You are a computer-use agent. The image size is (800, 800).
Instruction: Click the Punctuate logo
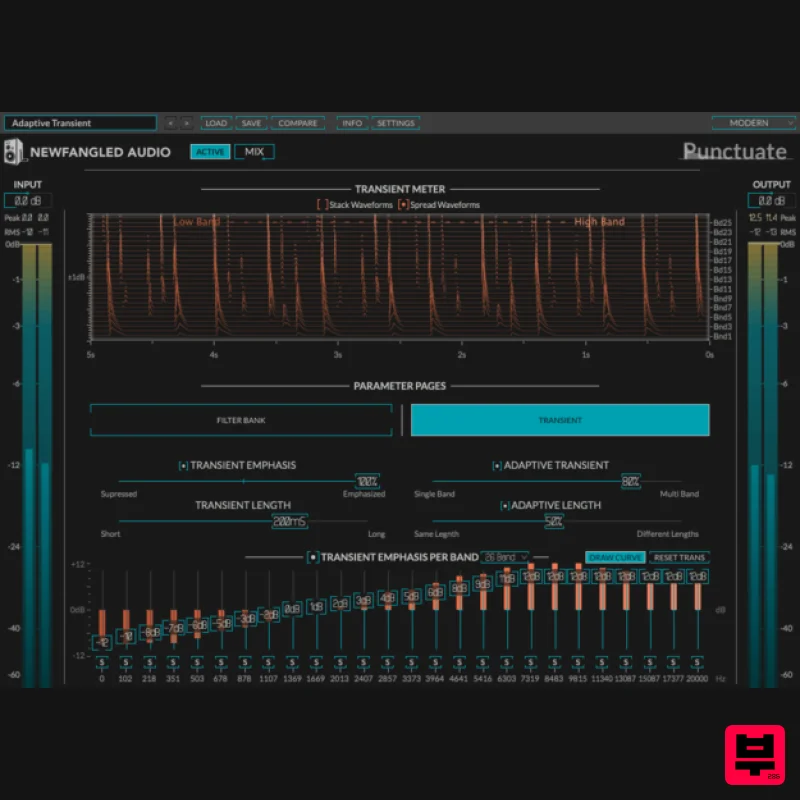[x=737, y=151]
